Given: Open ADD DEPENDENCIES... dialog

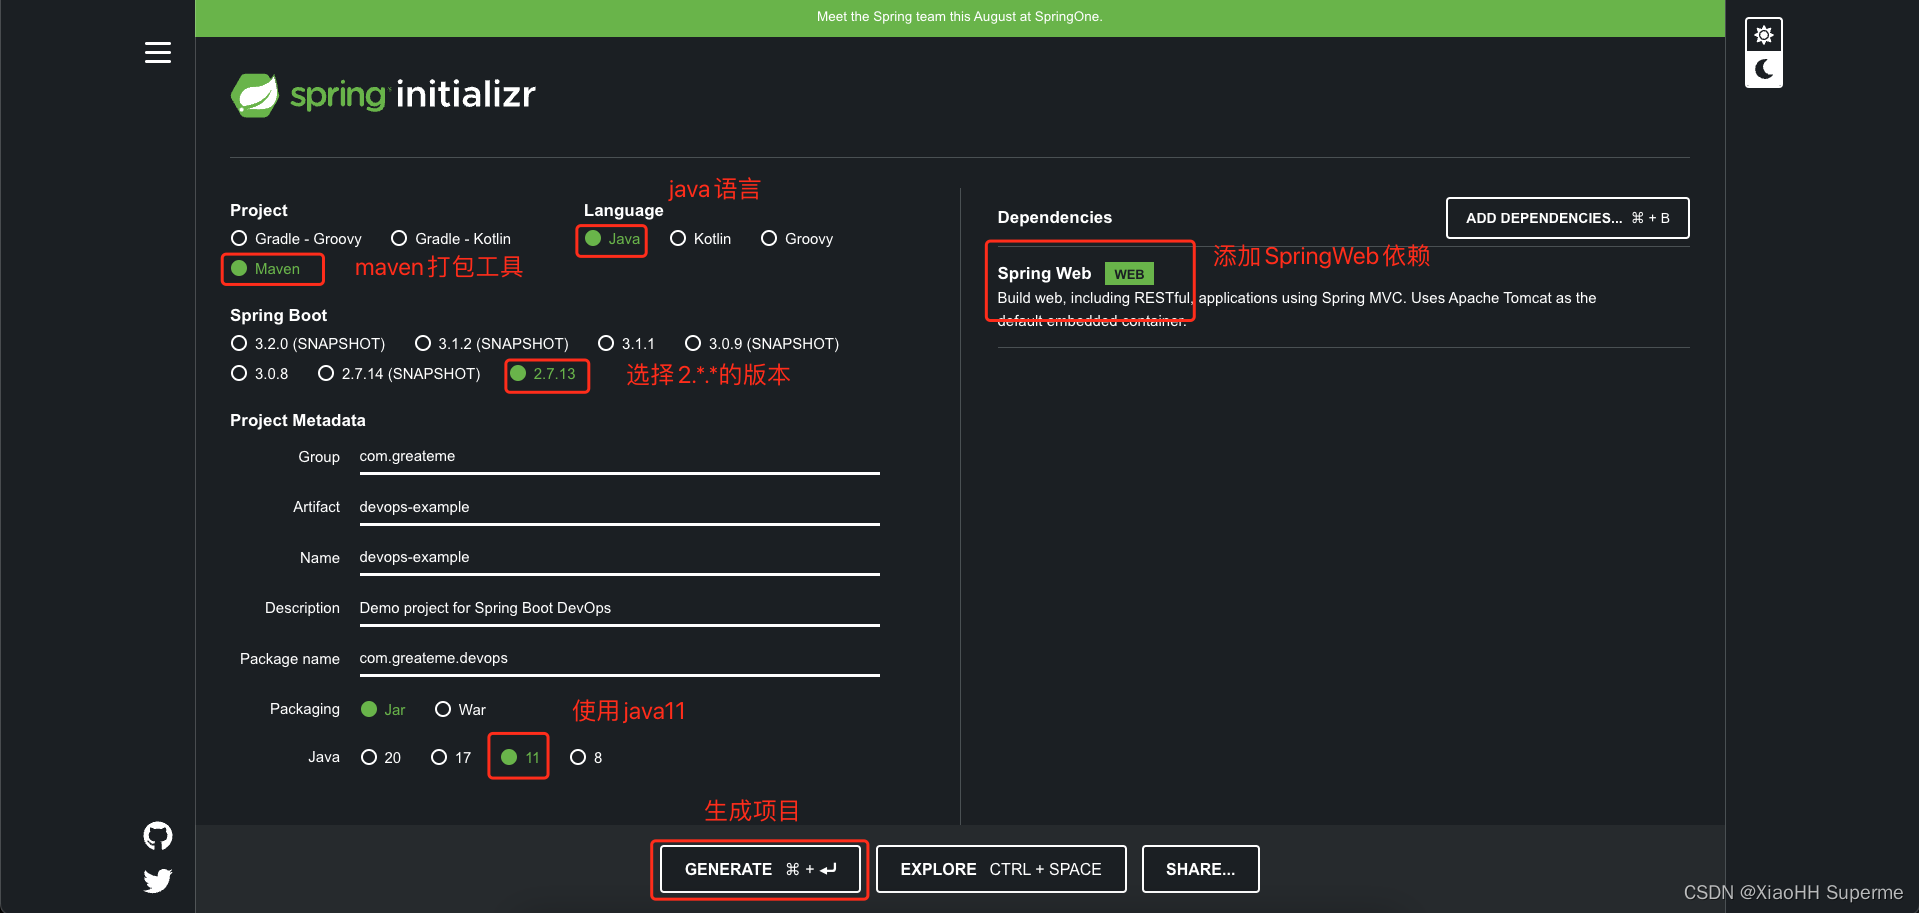Looking at the screenshot, I should 1567,218.
